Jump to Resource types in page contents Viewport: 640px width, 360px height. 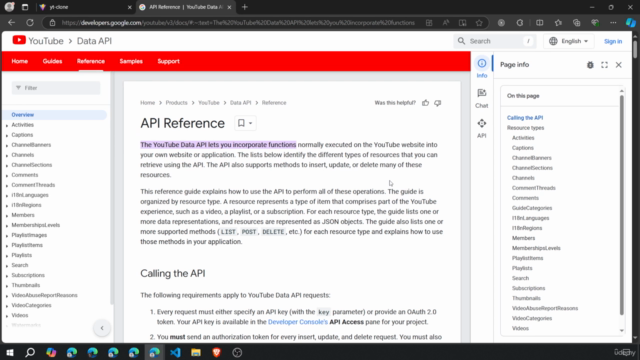tap(525, 128)
